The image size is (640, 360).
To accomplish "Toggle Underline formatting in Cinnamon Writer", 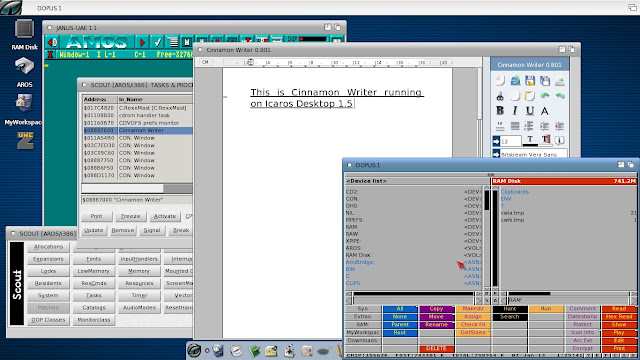I will (x=530, y=111).
